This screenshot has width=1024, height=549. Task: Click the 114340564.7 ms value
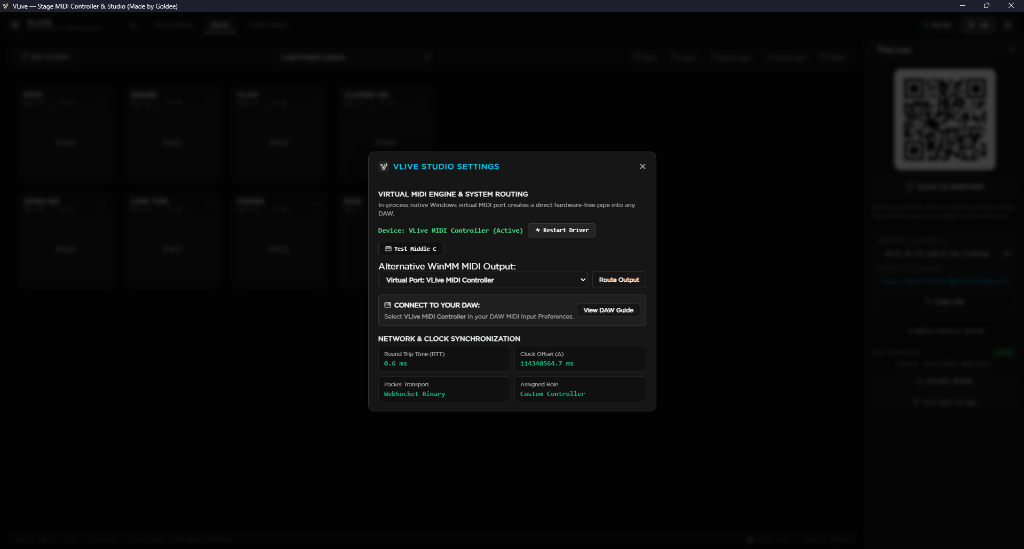coord(547,364)
